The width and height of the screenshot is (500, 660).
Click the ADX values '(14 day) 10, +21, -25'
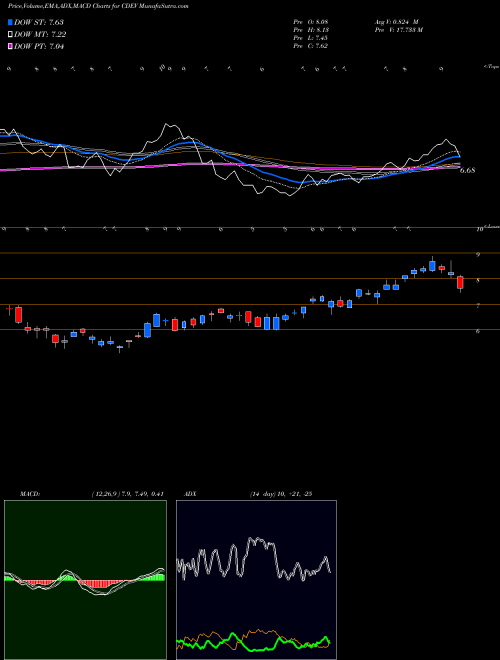280,494
